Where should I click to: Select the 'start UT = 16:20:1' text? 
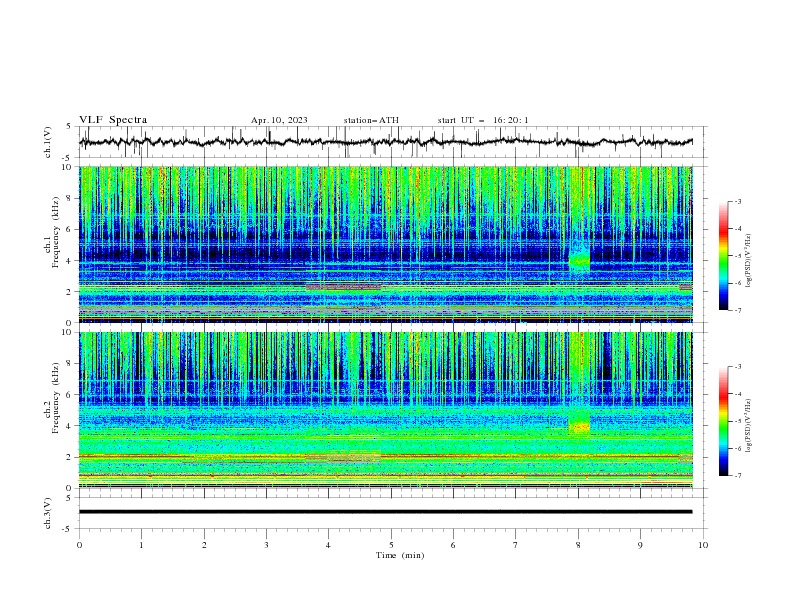point(483,120)
